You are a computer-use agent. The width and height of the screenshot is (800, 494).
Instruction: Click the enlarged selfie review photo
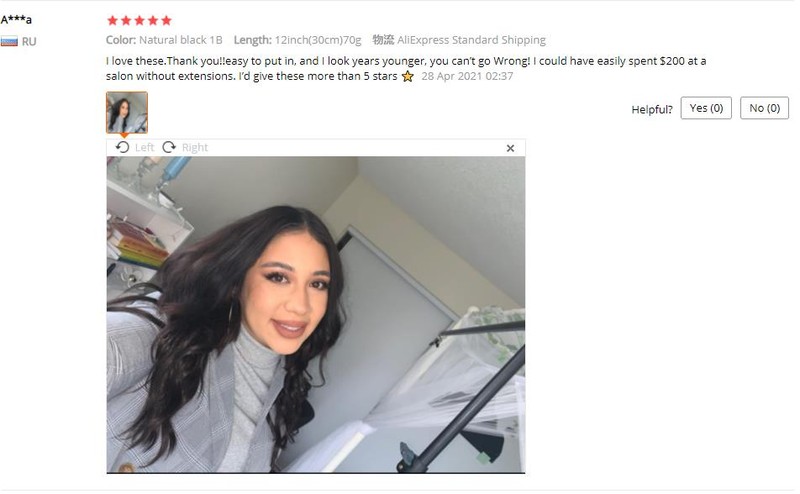coord(316,315)
